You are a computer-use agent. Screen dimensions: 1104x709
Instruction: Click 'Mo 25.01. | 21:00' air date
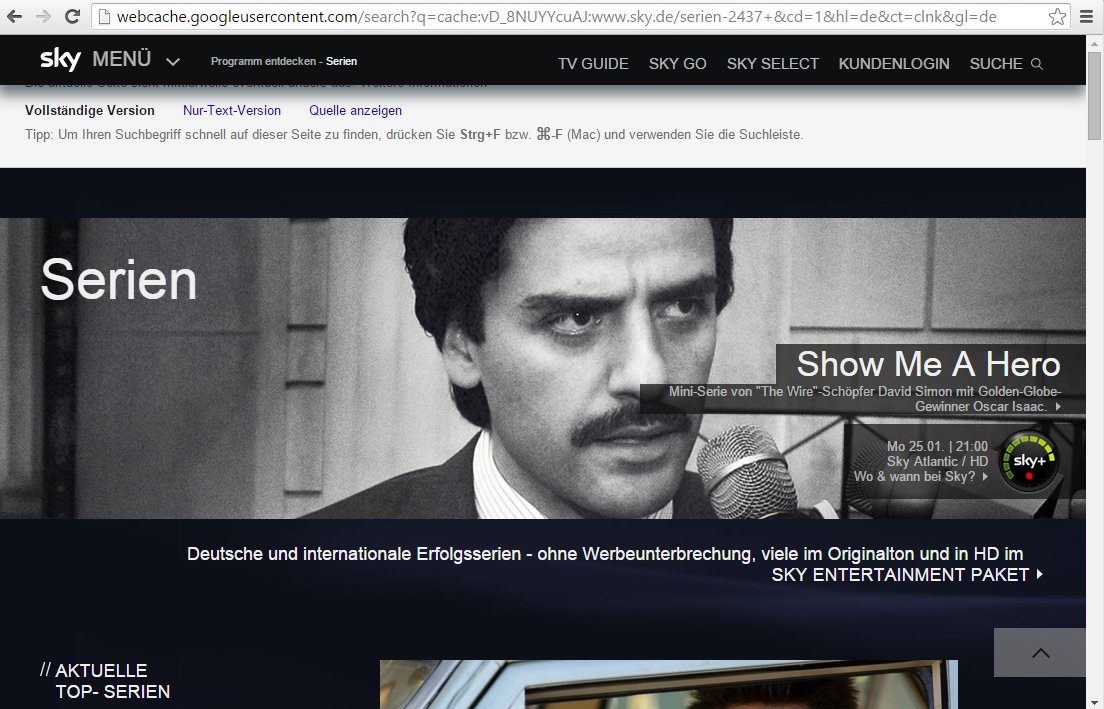tap(937, 446)
